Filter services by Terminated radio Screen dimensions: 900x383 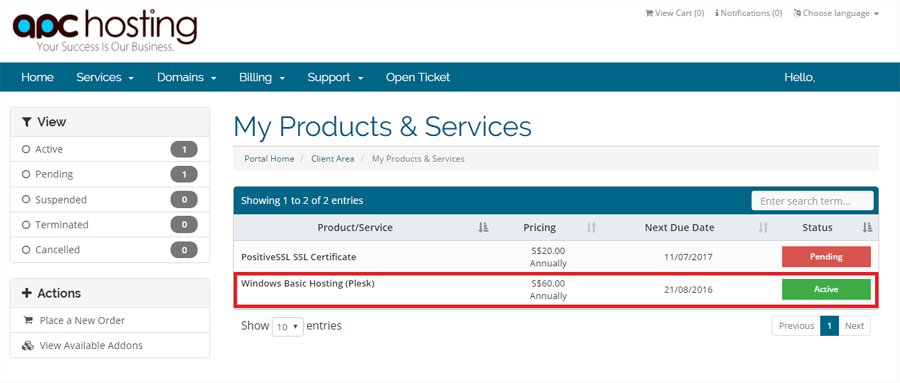pyautogui.click(x=25, y=225)
